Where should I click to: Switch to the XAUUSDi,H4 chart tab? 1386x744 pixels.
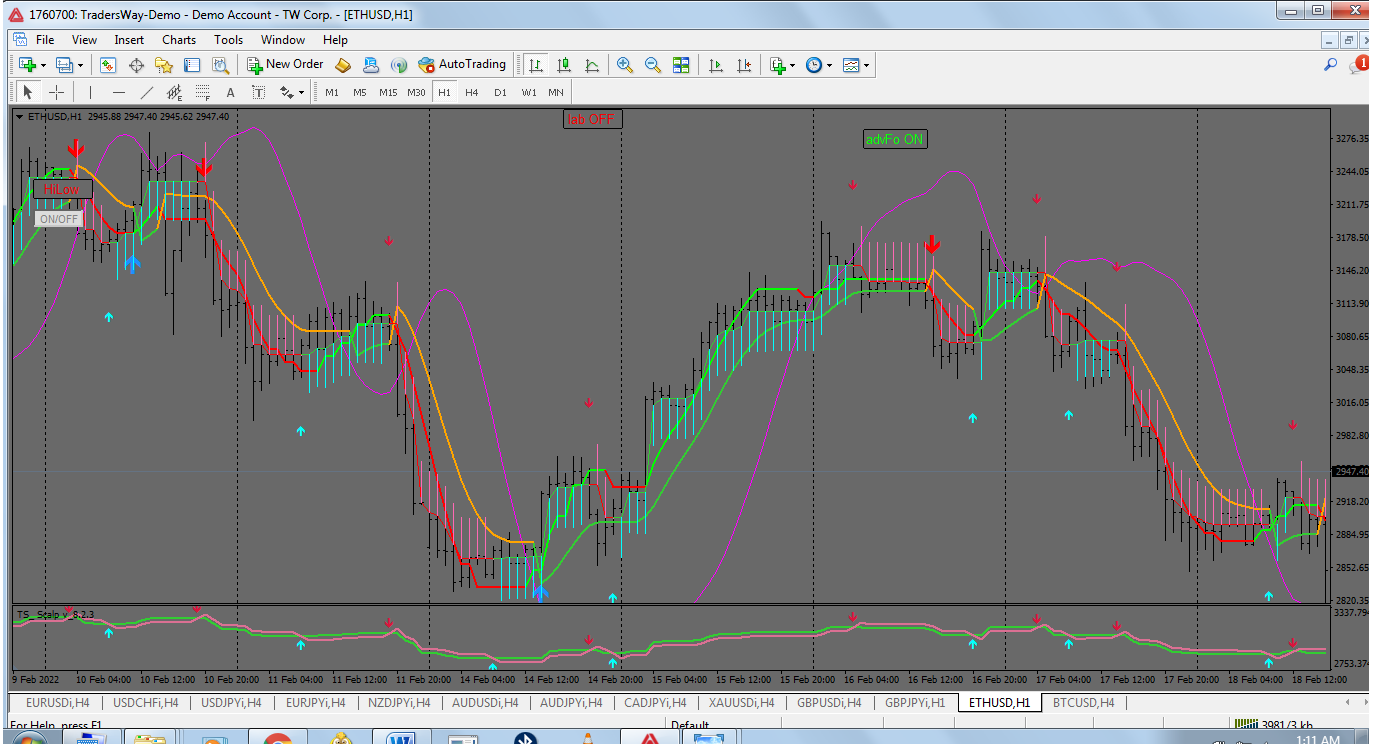(741, 703)
